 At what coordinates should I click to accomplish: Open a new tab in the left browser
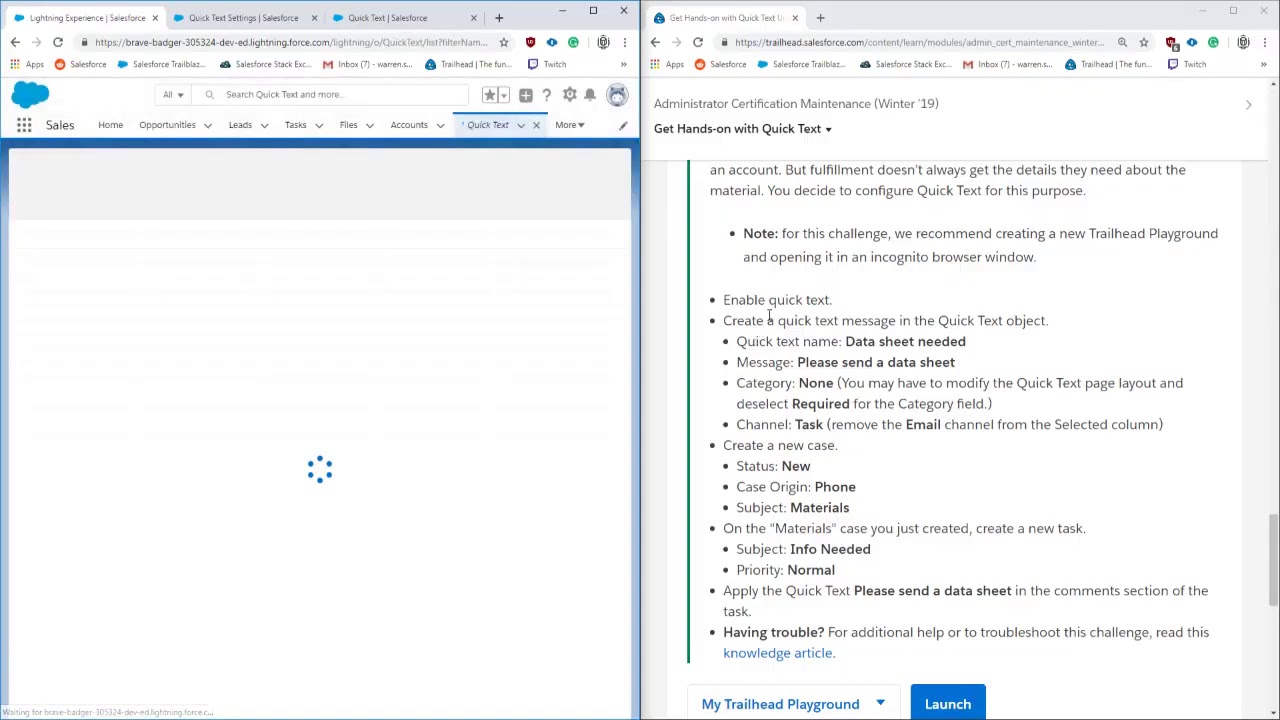click(x=499, y=17)
